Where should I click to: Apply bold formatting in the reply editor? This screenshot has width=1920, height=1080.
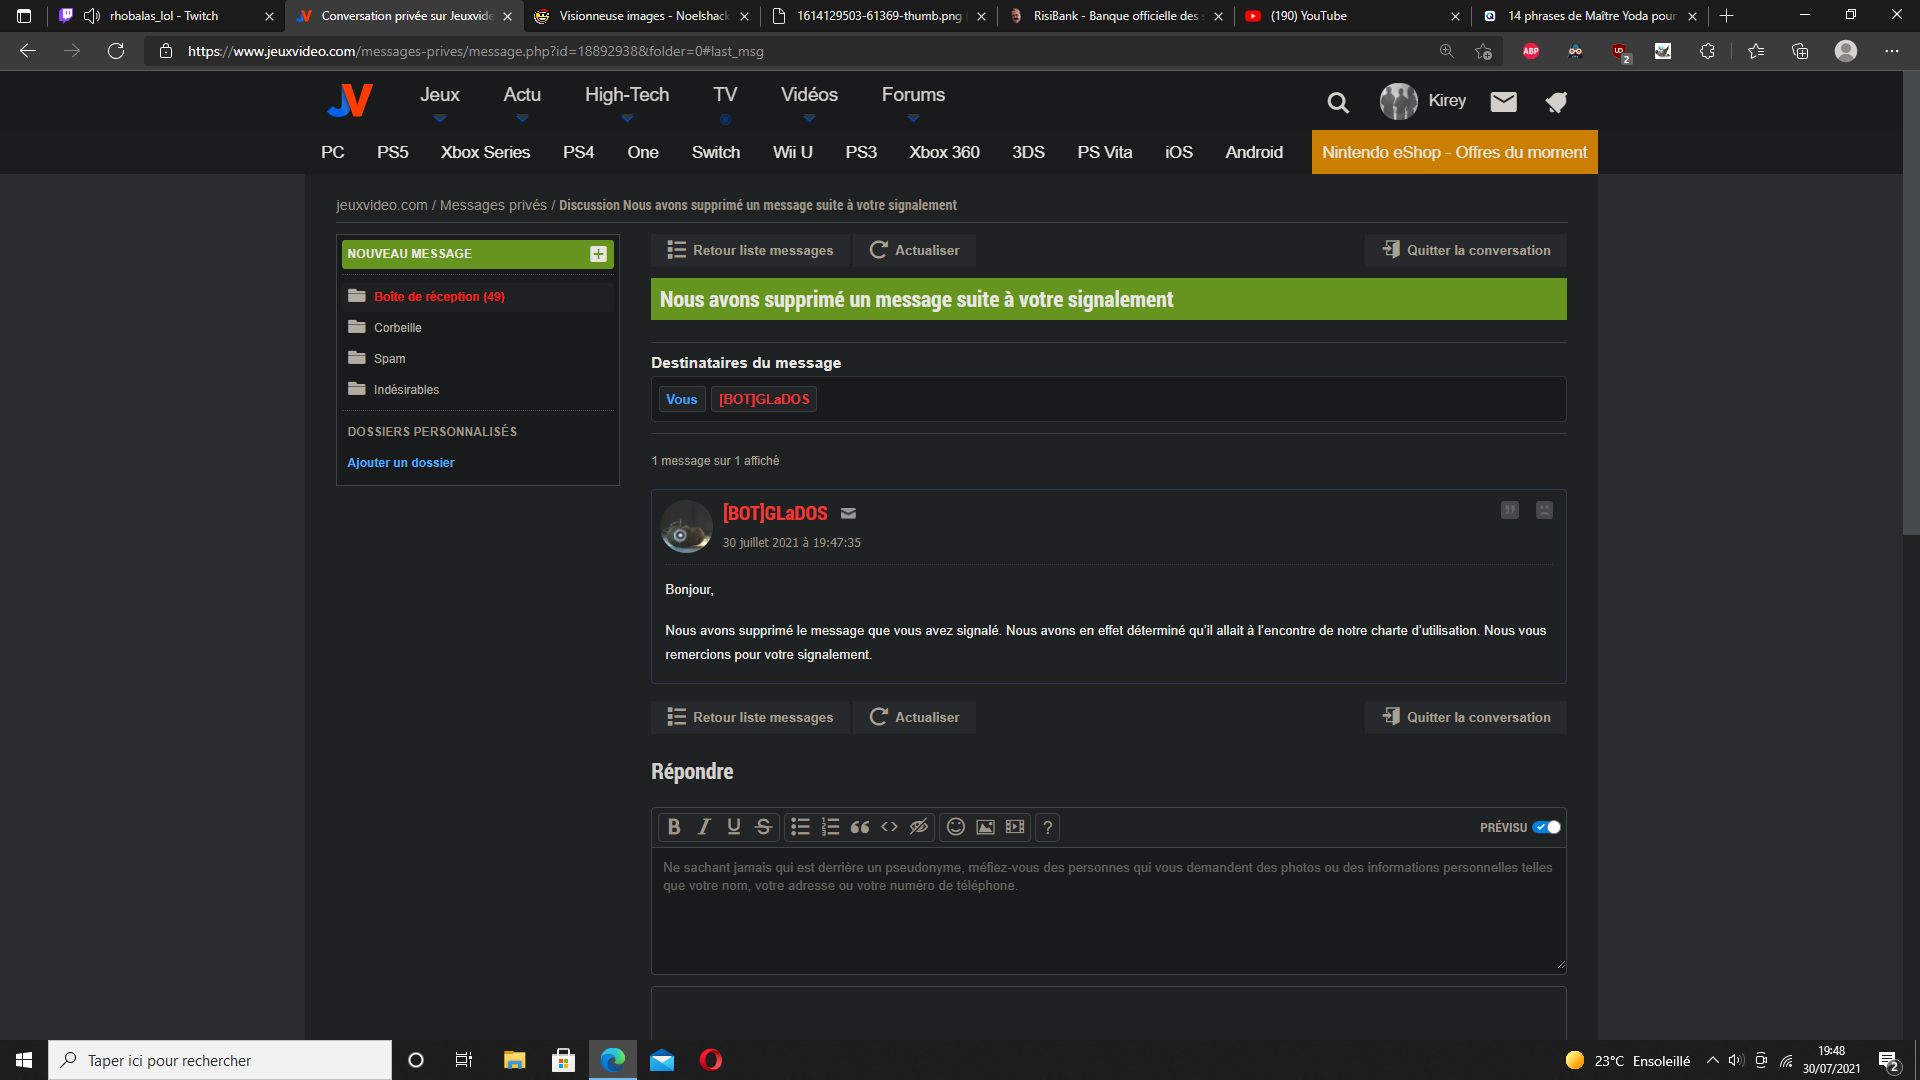coord(674,827)
